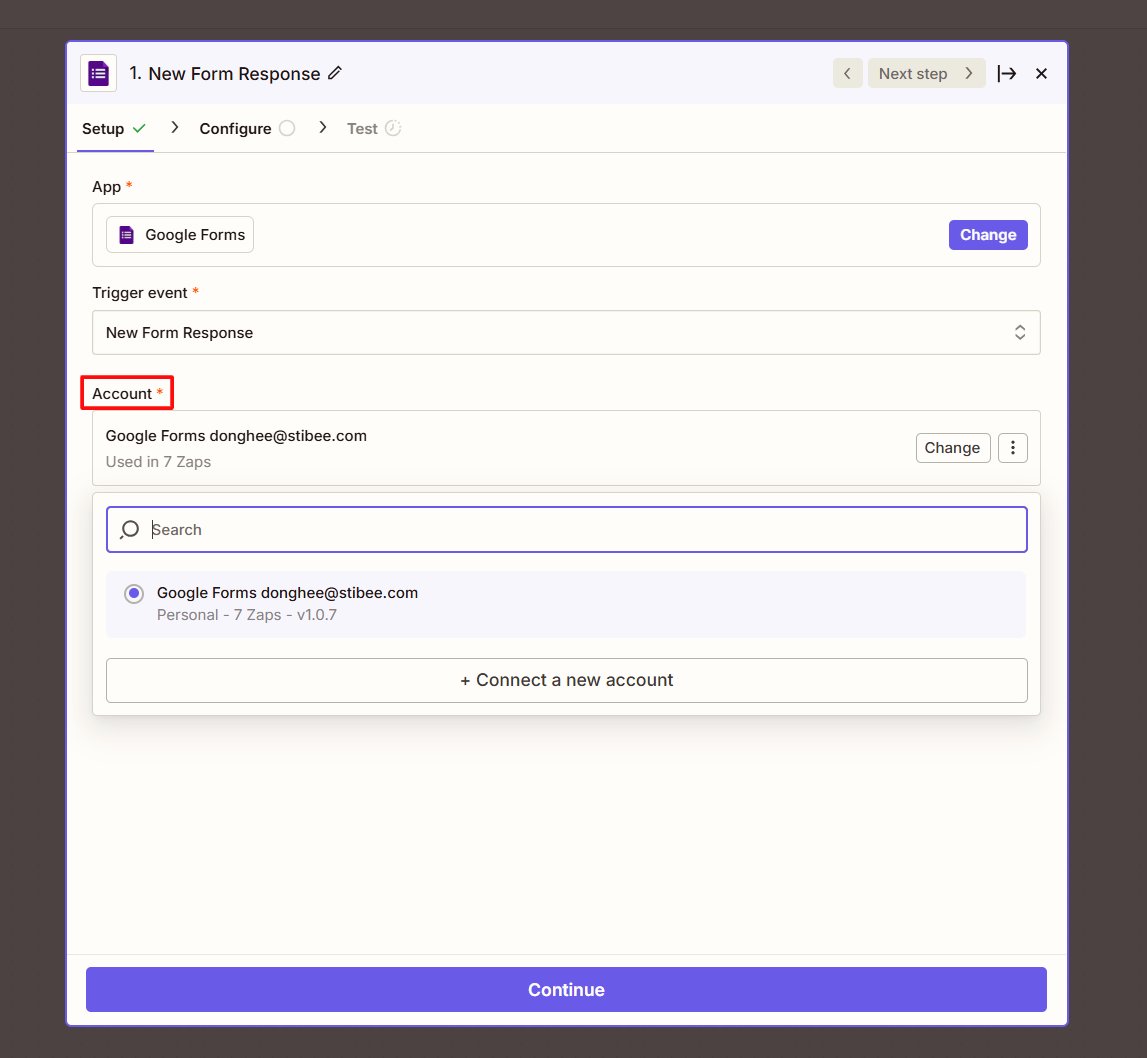Viewport: 1147px width, 1058px height.
Task: Click the Google Forms app chip
Action: [180, 235]
